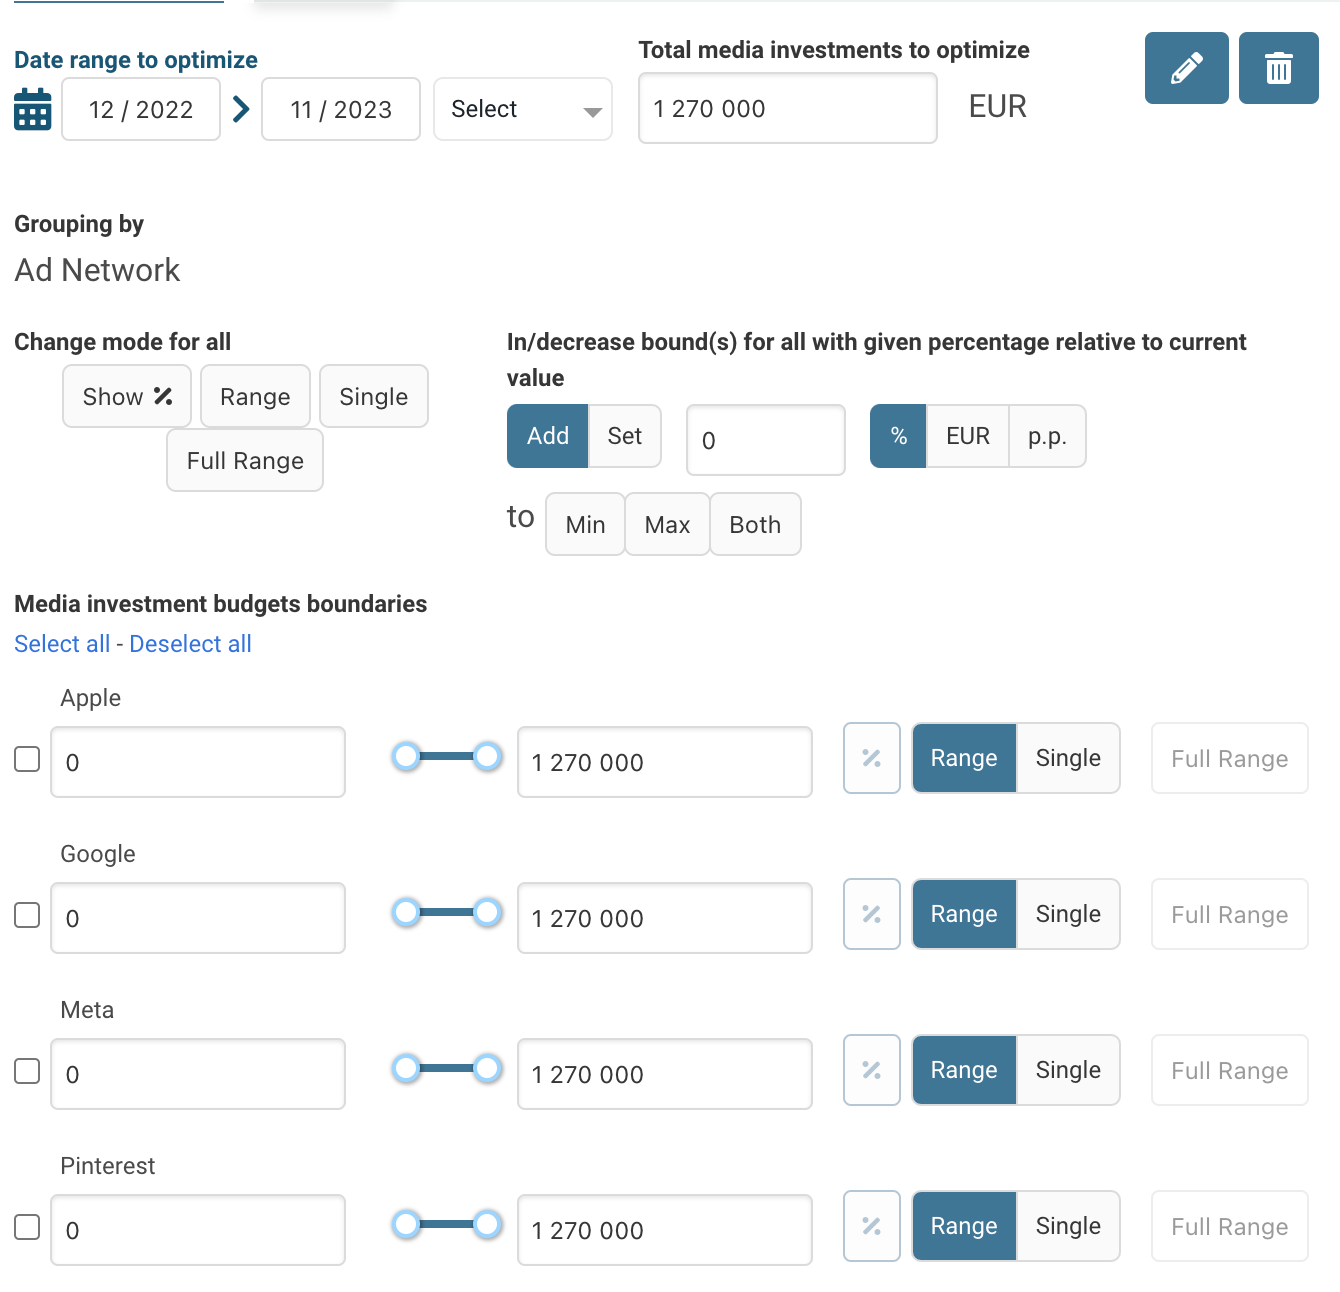The image size is (1340, 1292).
Task: Switch to Add mode for bounds
Action: pos(548,436)
